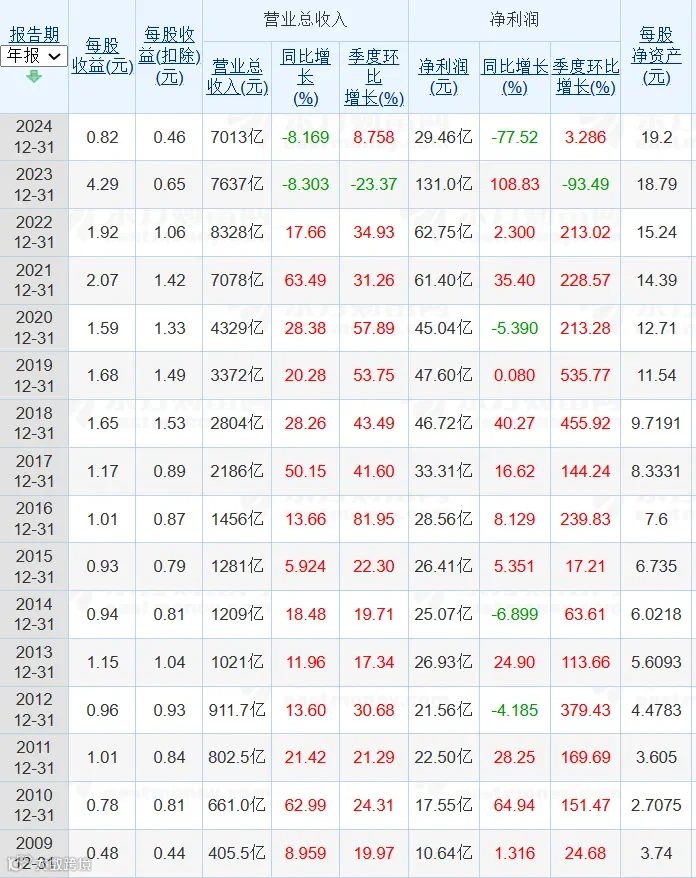Click the 每股收益(元) header link
Screen dimensions: 696x878
102,55
